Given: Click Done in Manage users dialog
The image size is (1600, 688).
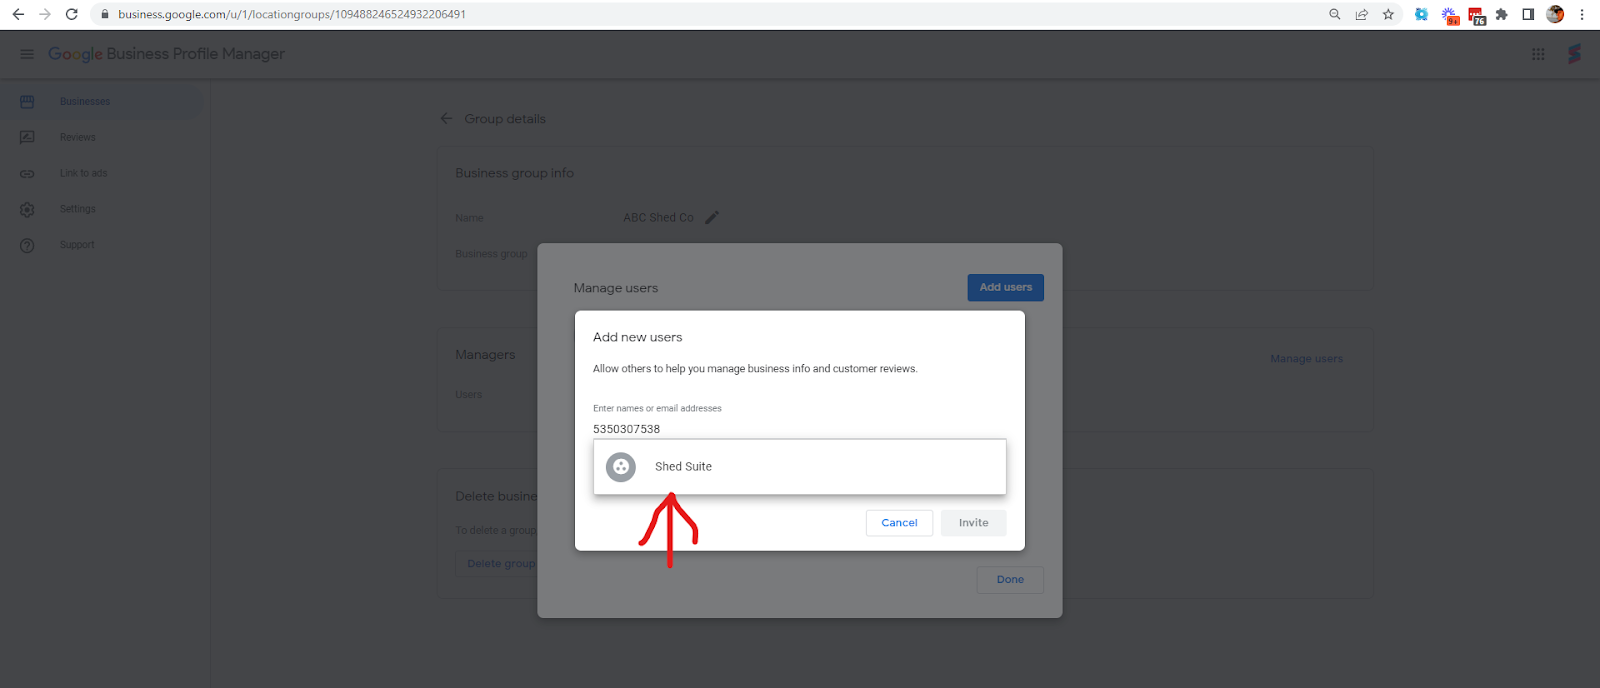Looking at the screenshot, I should tap(1010, 580).
